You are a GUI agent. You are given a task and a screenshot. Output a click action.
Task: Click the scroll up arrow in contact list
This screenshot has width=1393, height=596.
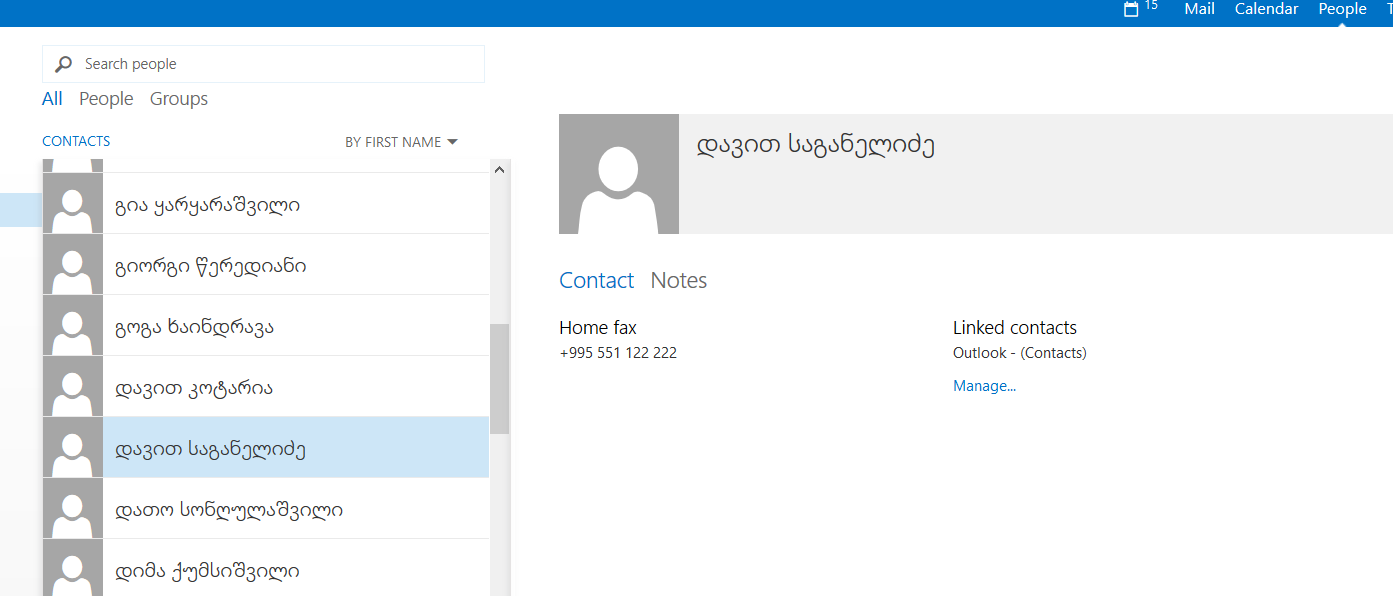click(500, 170)
